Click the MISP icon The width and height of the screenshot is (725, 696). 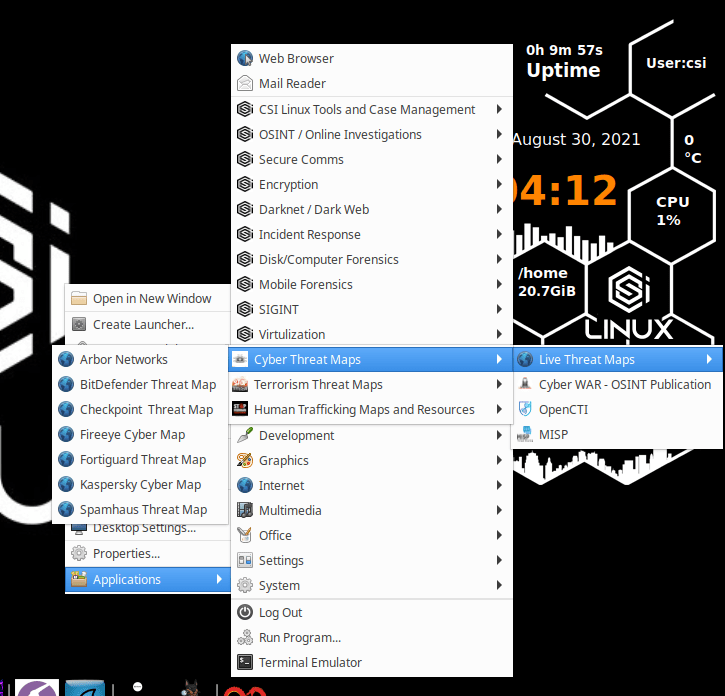tap(525, 434)
